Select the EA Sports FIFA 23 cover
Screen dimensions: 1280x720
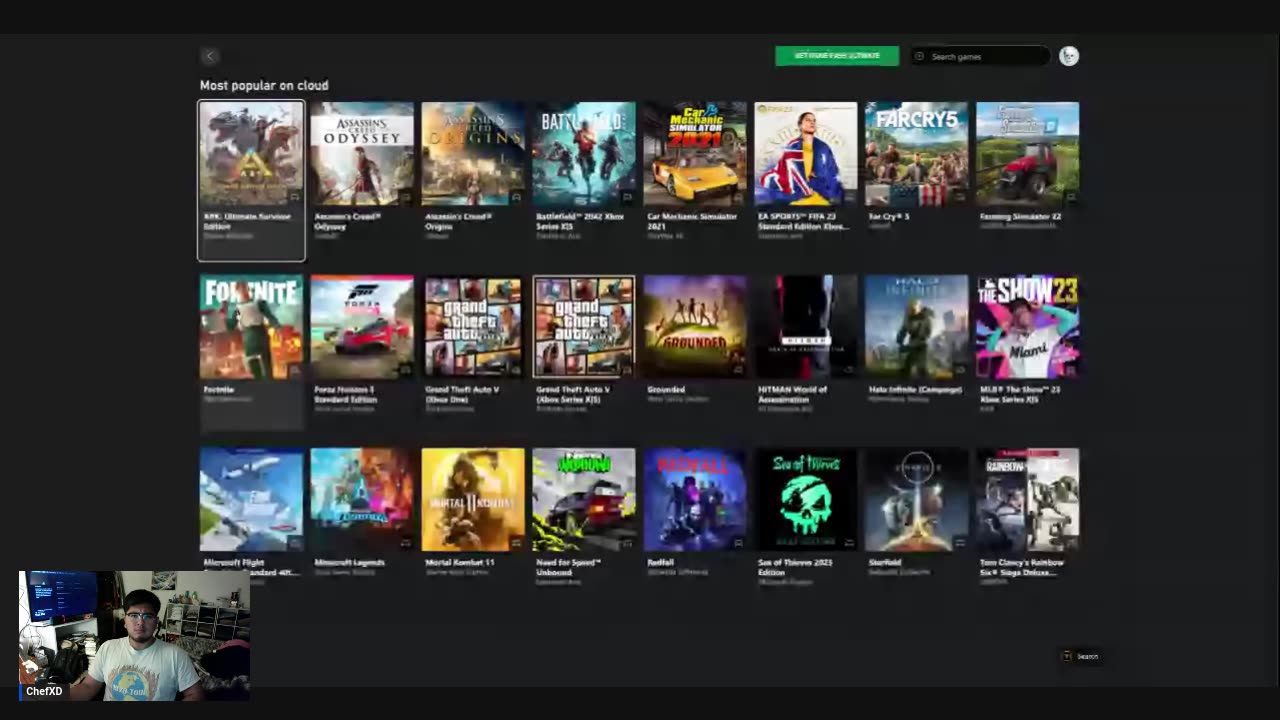pyautogui.click(x=806, y=153)
